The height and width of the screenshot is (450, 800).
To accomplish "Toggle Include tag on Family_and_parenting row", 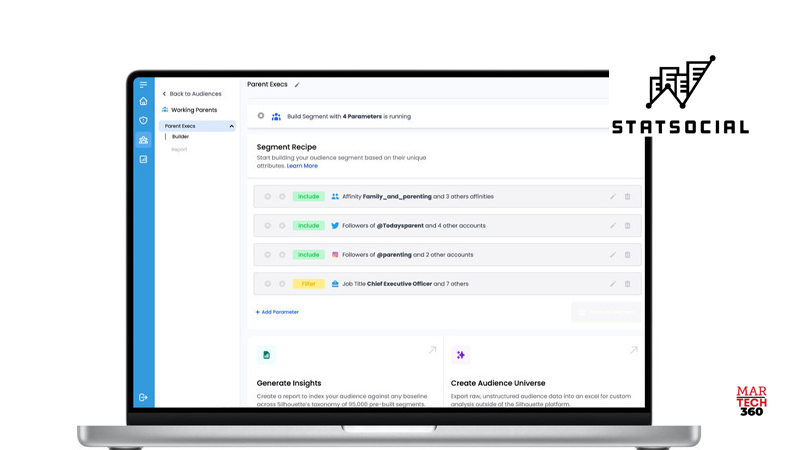I will click(309, 196).
